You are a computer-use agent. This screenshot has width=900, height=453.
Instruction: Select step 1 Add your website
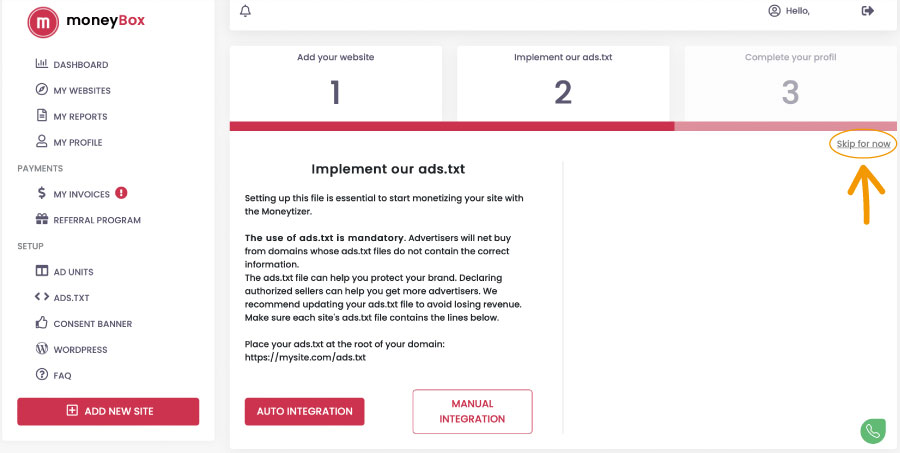point(336,83)
